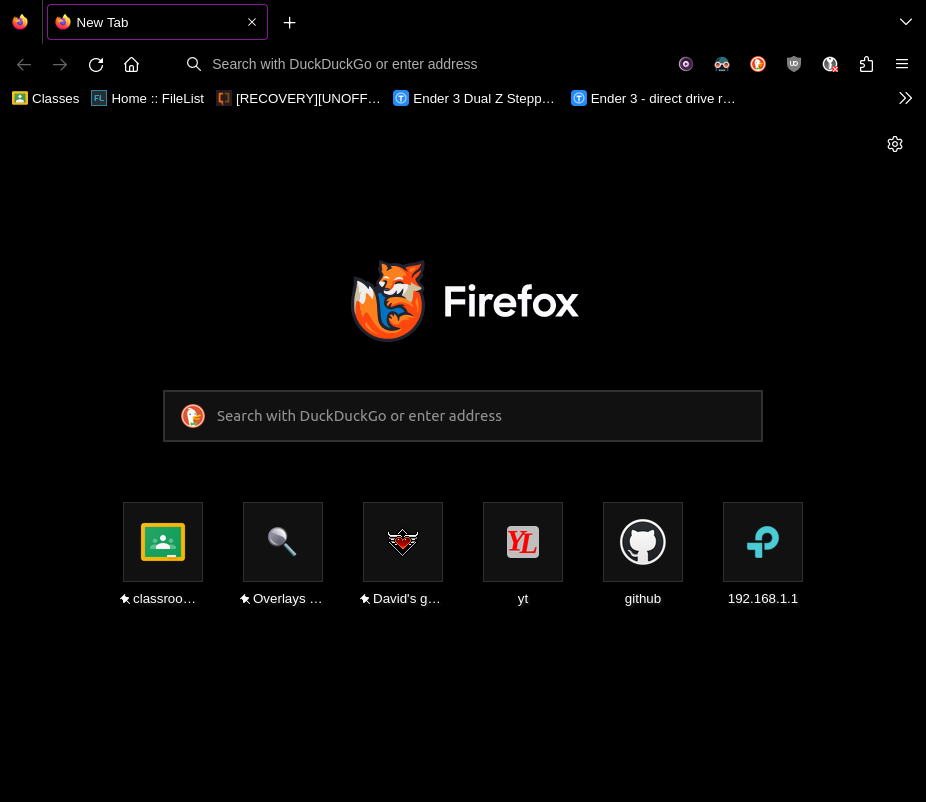
Task: Open the purple play-circle extension
Action: point(686,64)
